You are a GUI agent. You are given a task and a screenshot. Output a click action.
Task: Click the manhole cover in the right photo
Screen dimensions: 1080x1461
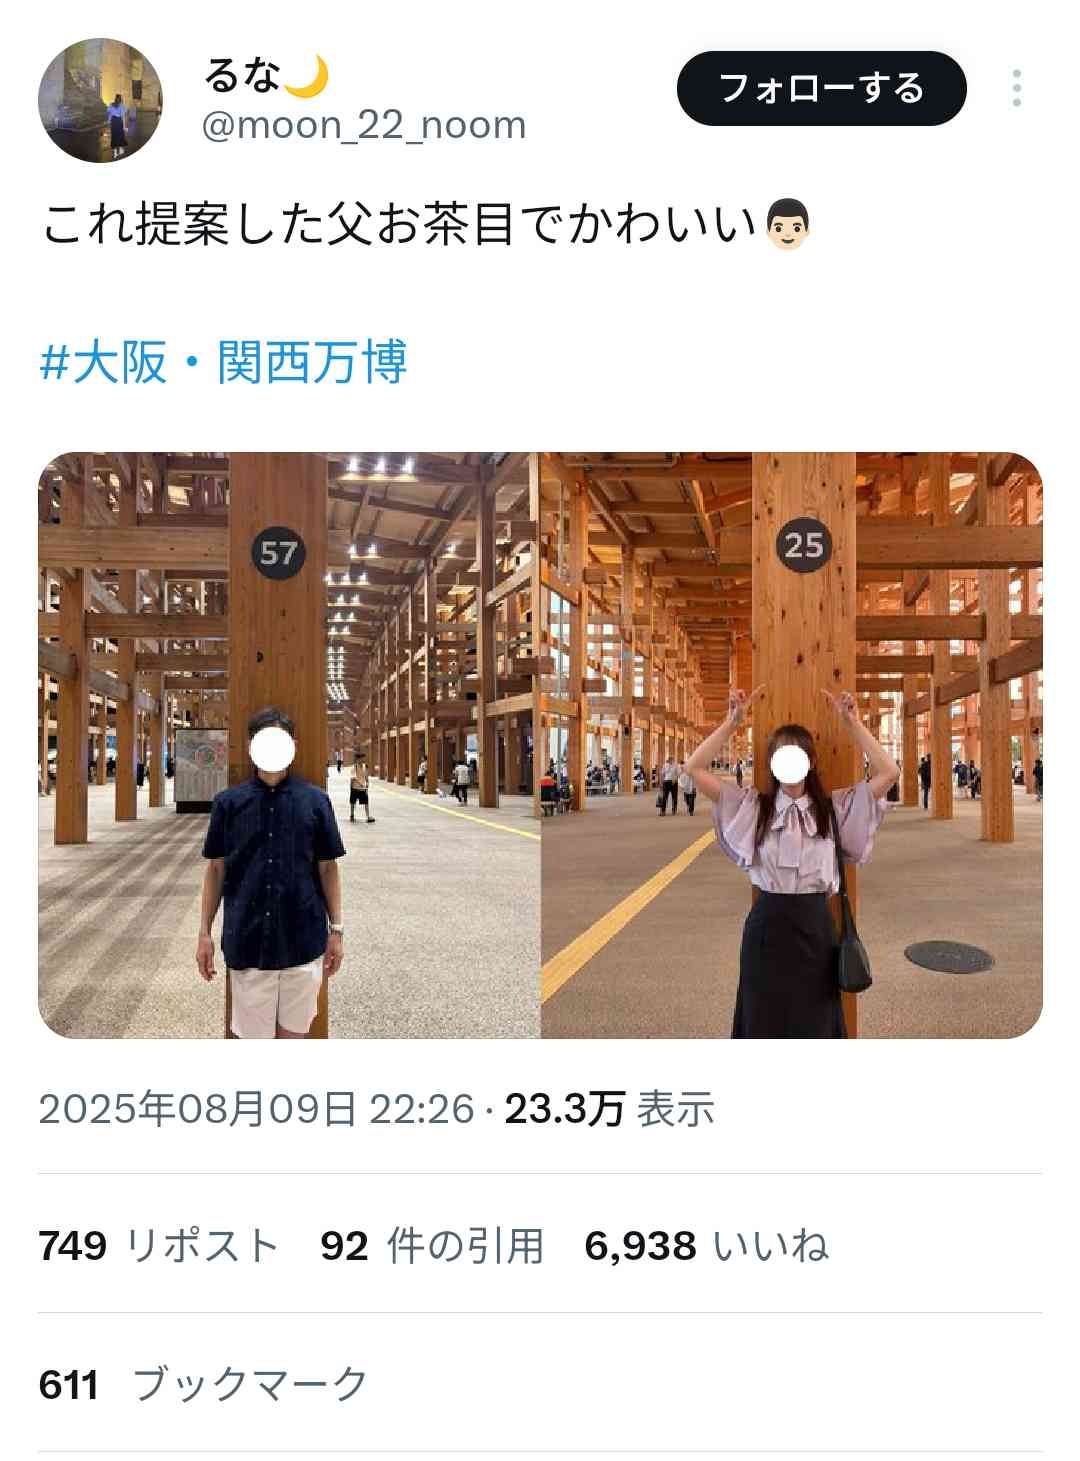[949, 956]
